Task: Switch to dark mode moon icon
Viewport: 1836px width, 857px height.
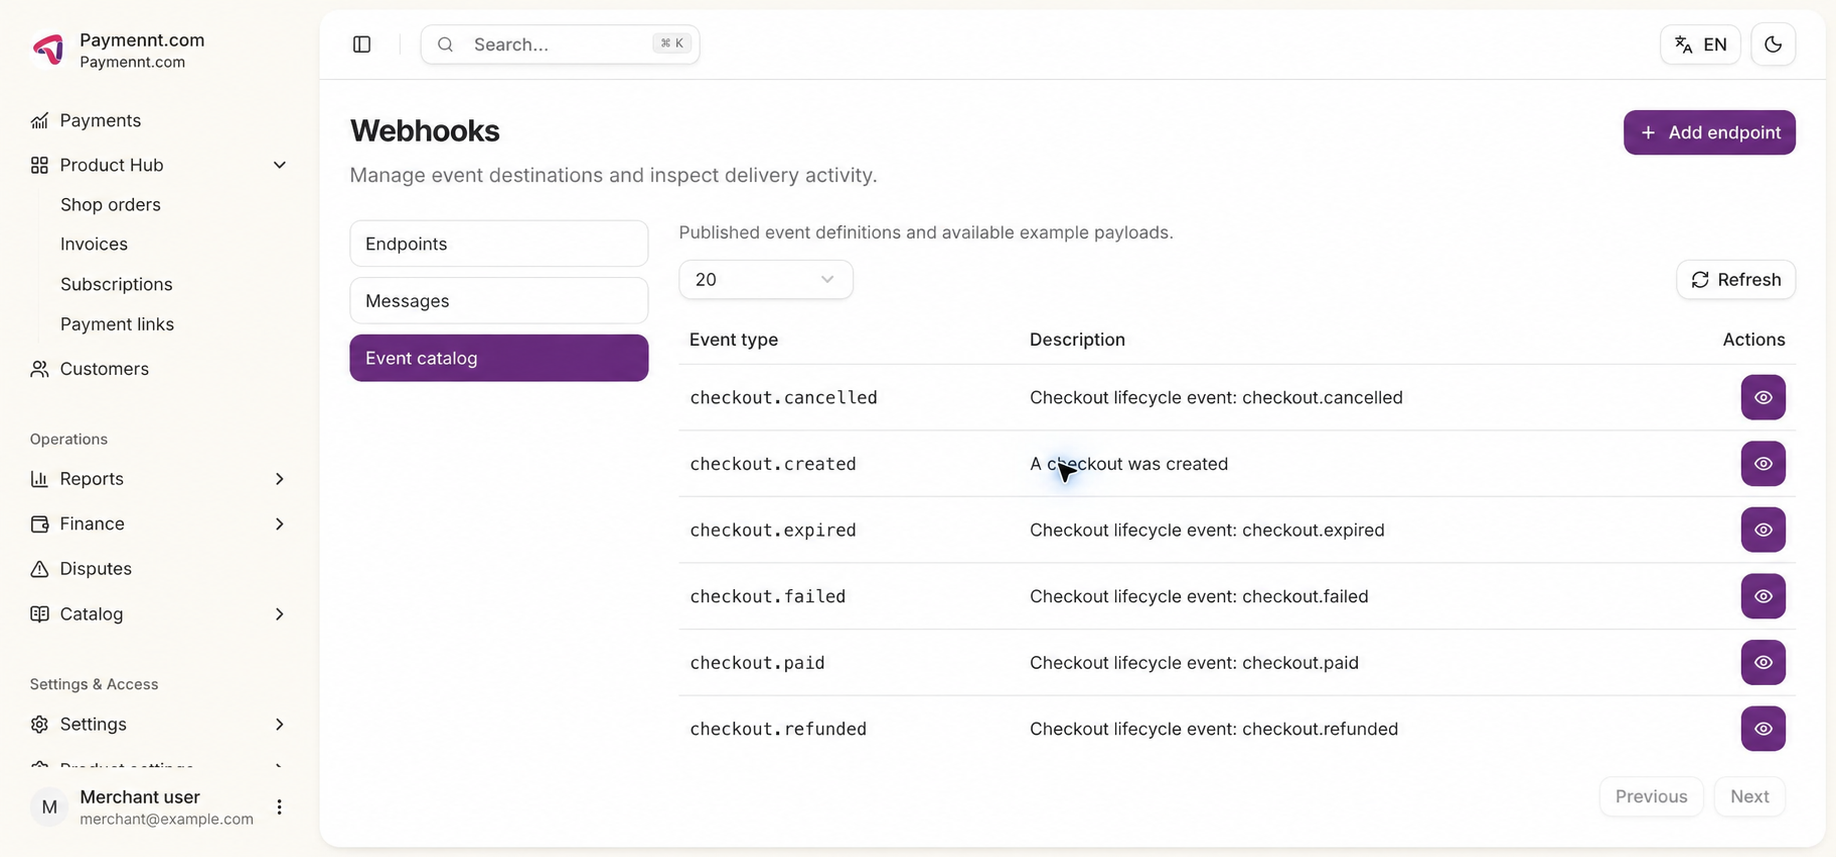Action: 1773,44
